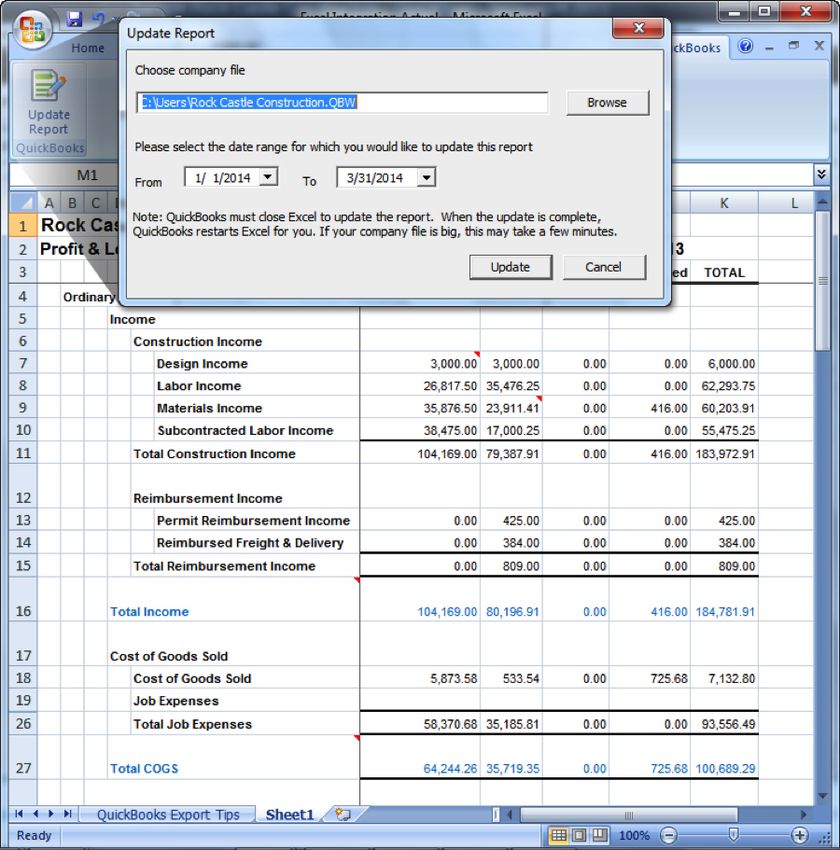Viewport: 840px width, 850px height.
Task: Adjust the zoom slider handle
Action: click(733, 835)
